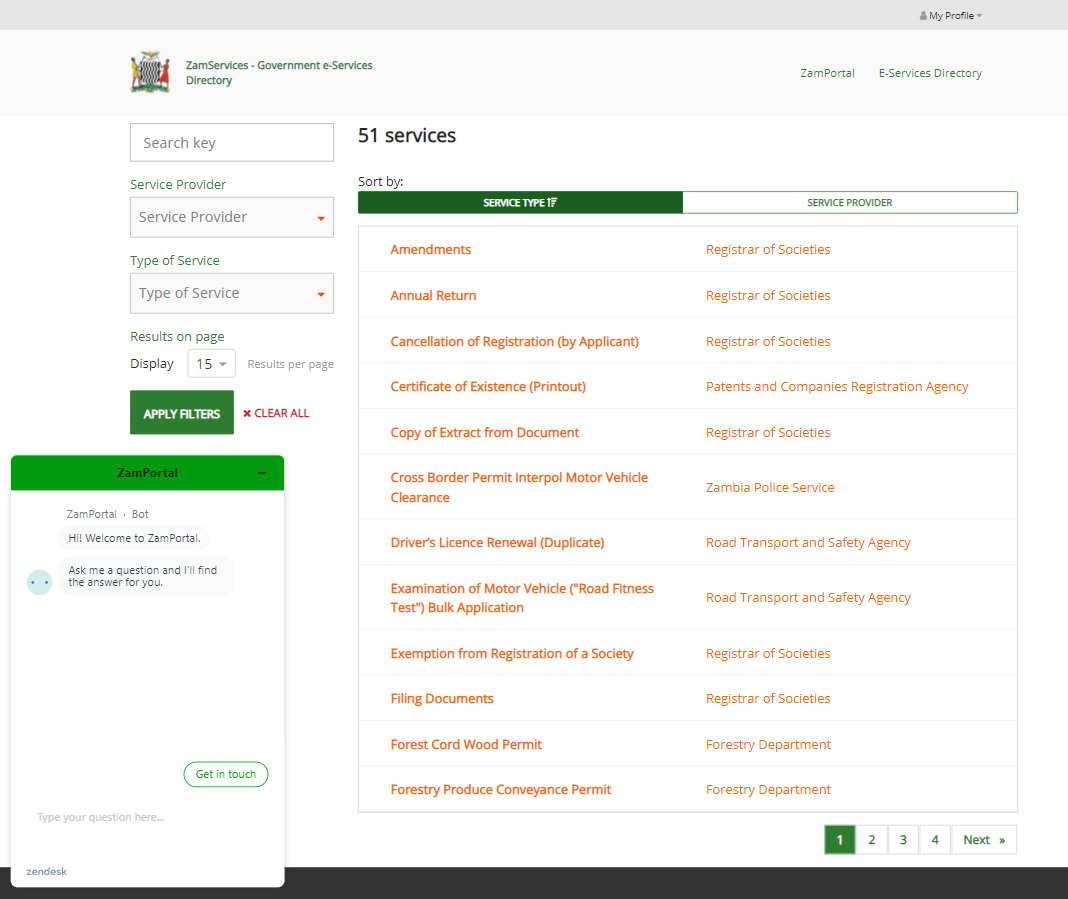Open Examination of Motor Vehicle Bulk Application

pyautogui.click(x=522, y=597)
